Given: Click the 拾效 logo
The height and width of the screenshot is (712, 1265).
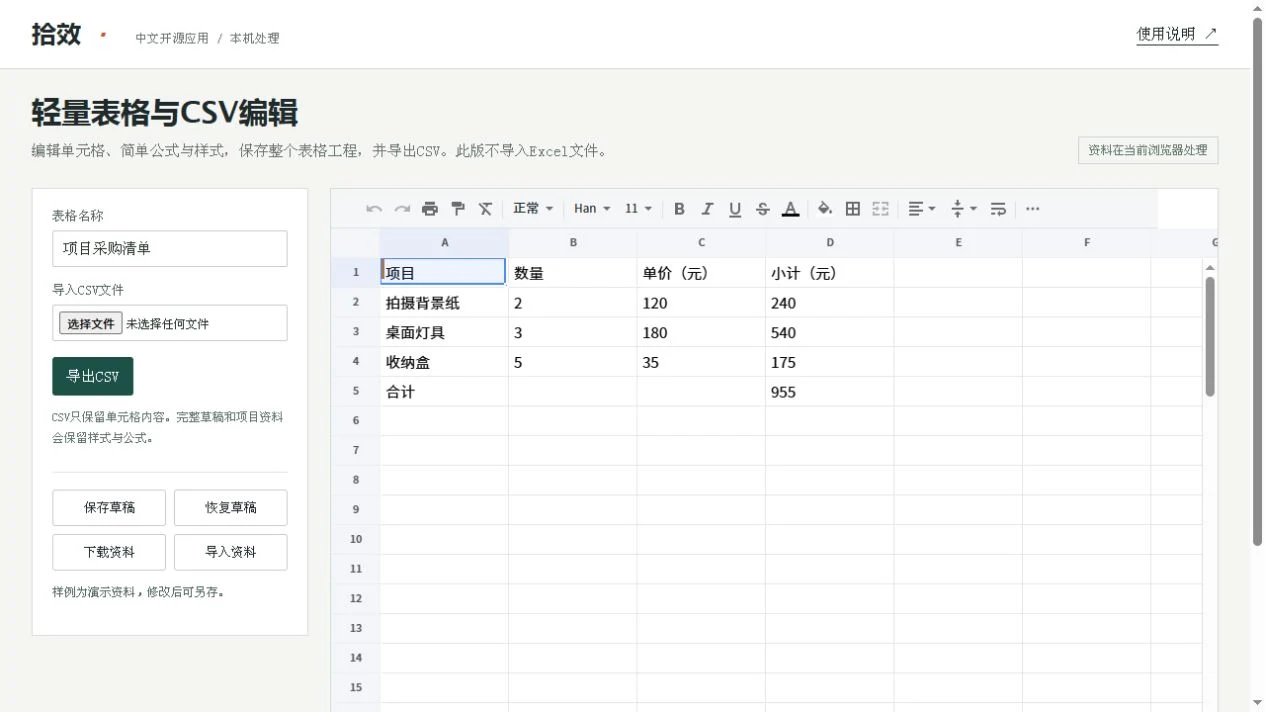Looking at the screenshot, I should pos(56,35).
